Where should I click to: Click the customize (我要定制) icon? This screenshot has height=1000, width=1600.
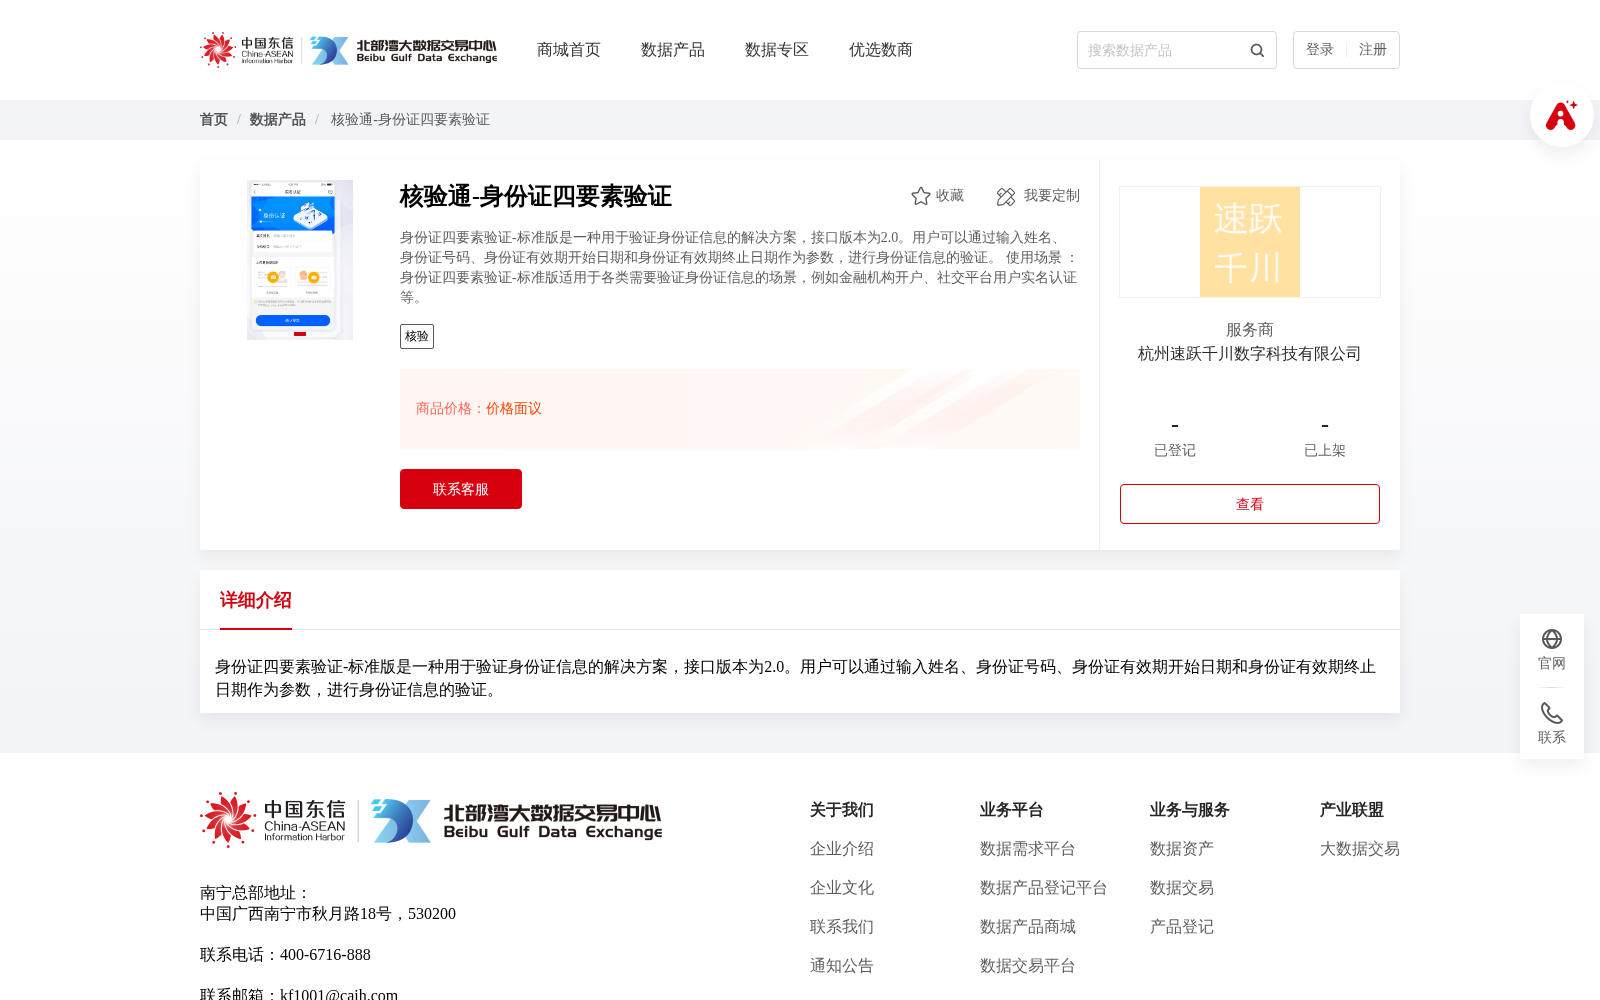pyautogui.click(x=1006, y=196)
